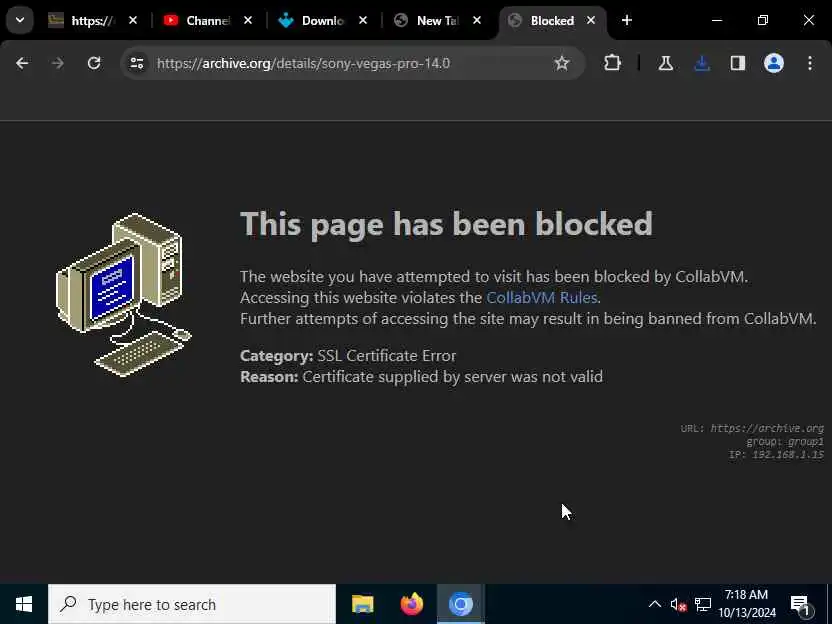The width and height of the screenshot is (832, 624).
Task: Close the Download tab
Action: pyautogui.click(x=363, y=20)
